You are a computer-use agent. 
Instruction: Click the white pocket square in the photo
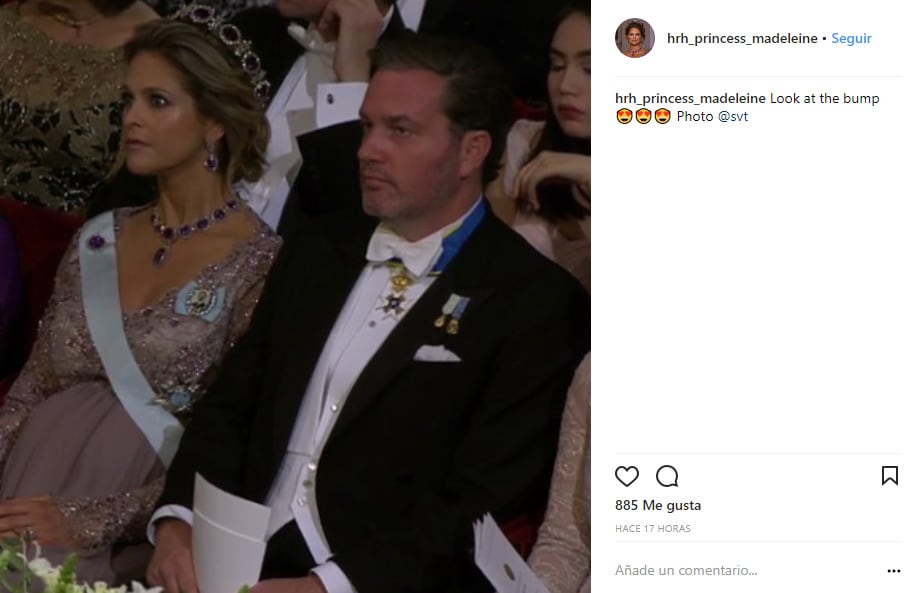(x=437, y=353)
